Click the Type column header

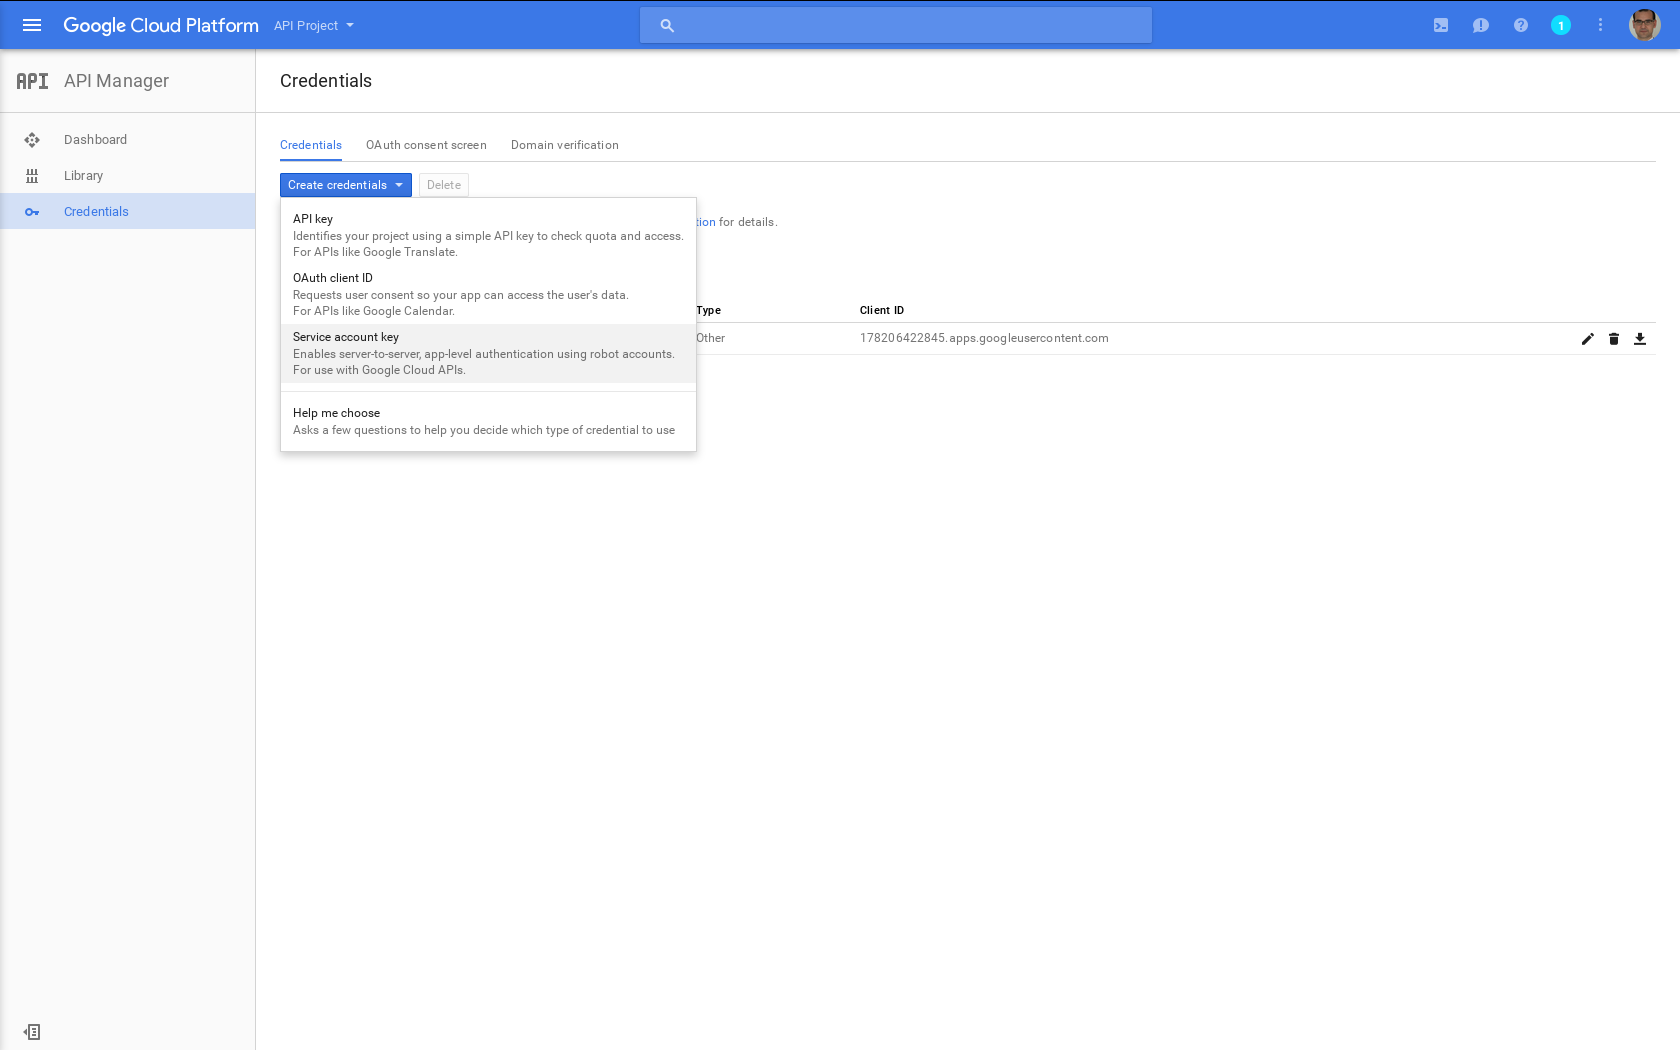point(709,310)
